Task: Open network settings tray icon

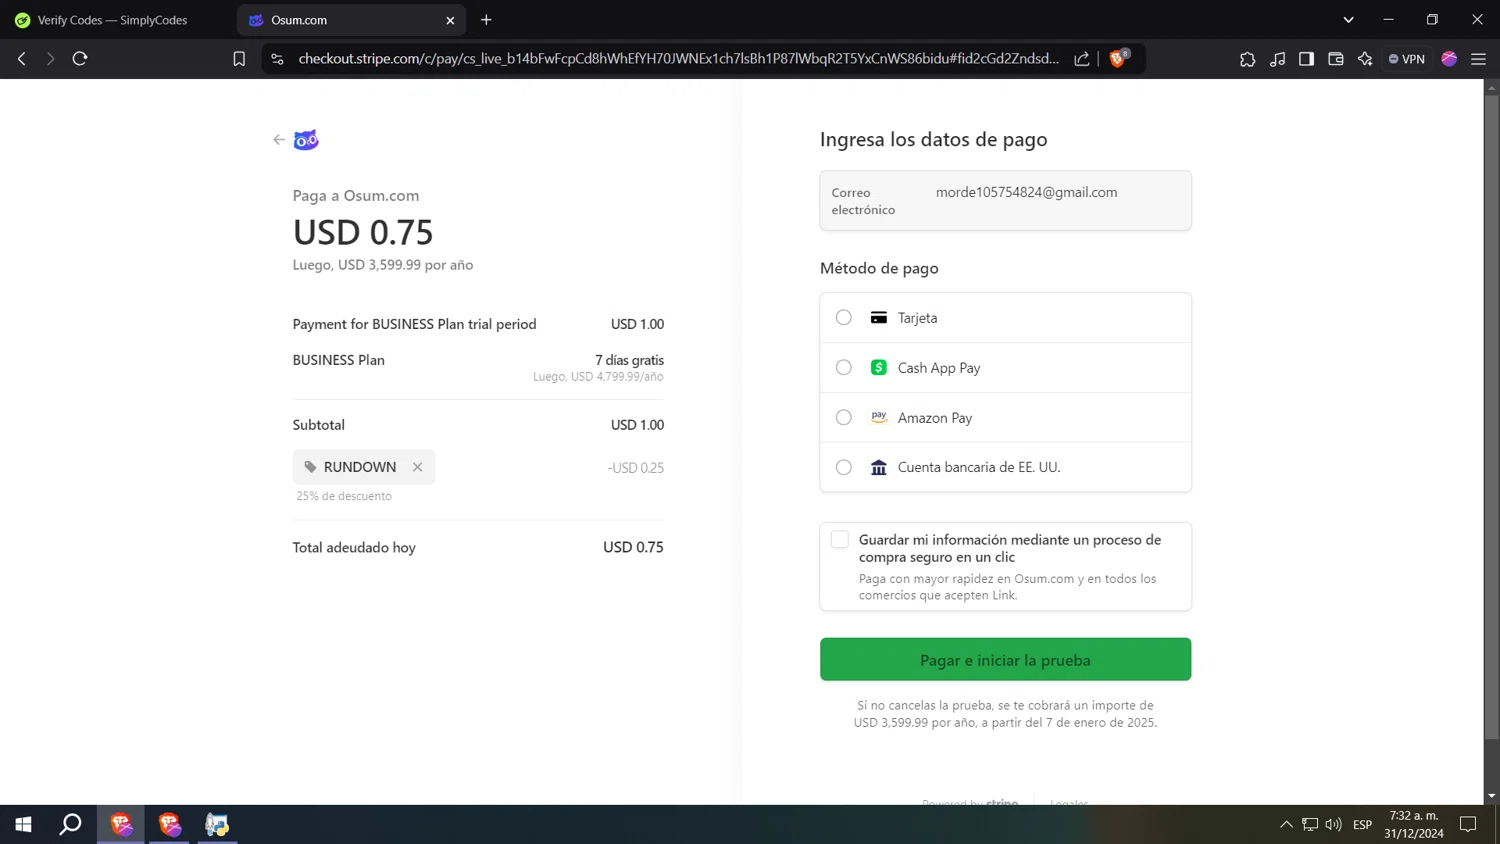Action: tap(1310, 825)
